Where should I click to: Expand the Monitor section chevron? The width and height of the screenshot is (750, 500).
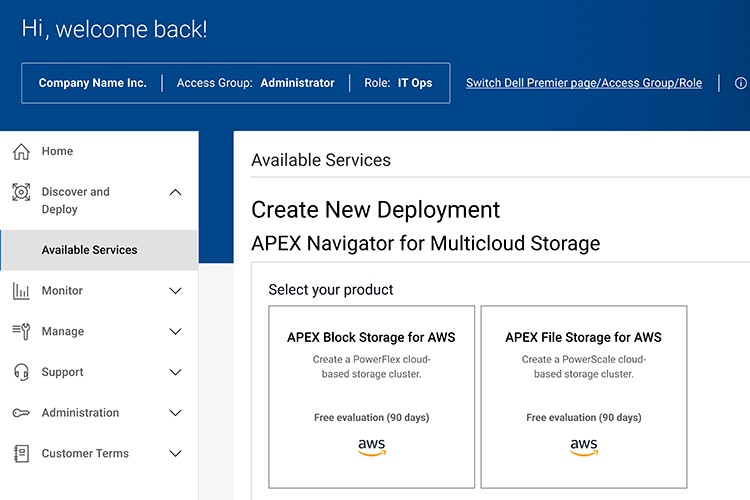(x=176, y=291)
